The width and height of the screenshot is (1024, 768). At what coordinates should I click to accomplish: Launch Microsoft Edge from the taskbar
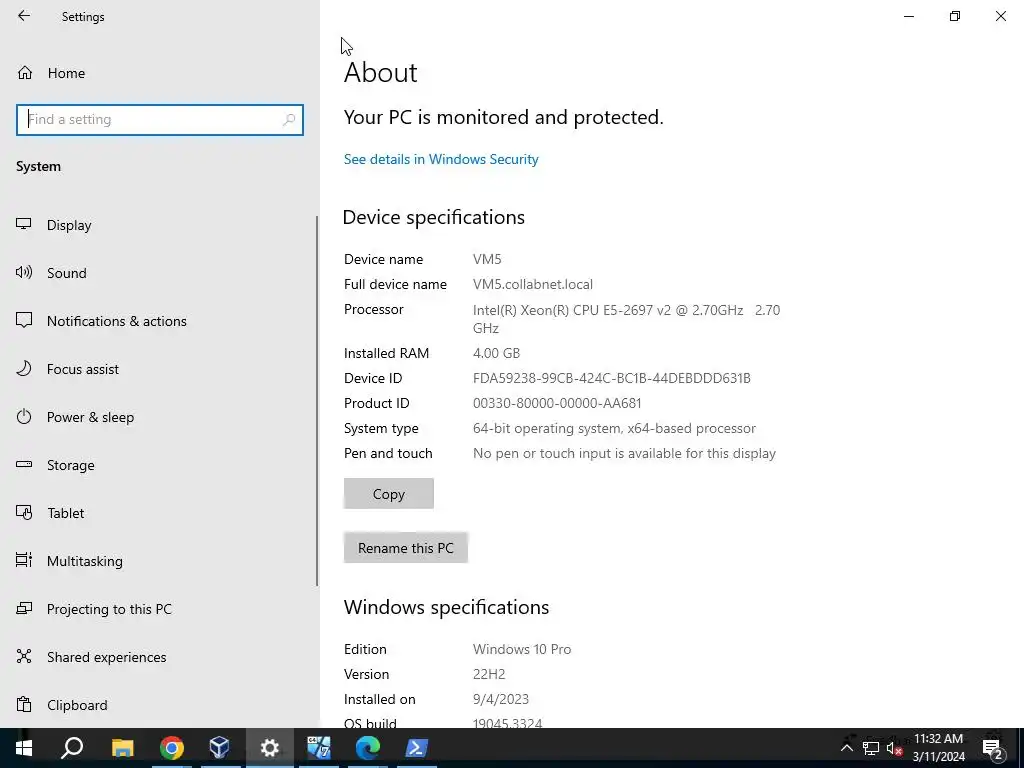pos(368,748)
